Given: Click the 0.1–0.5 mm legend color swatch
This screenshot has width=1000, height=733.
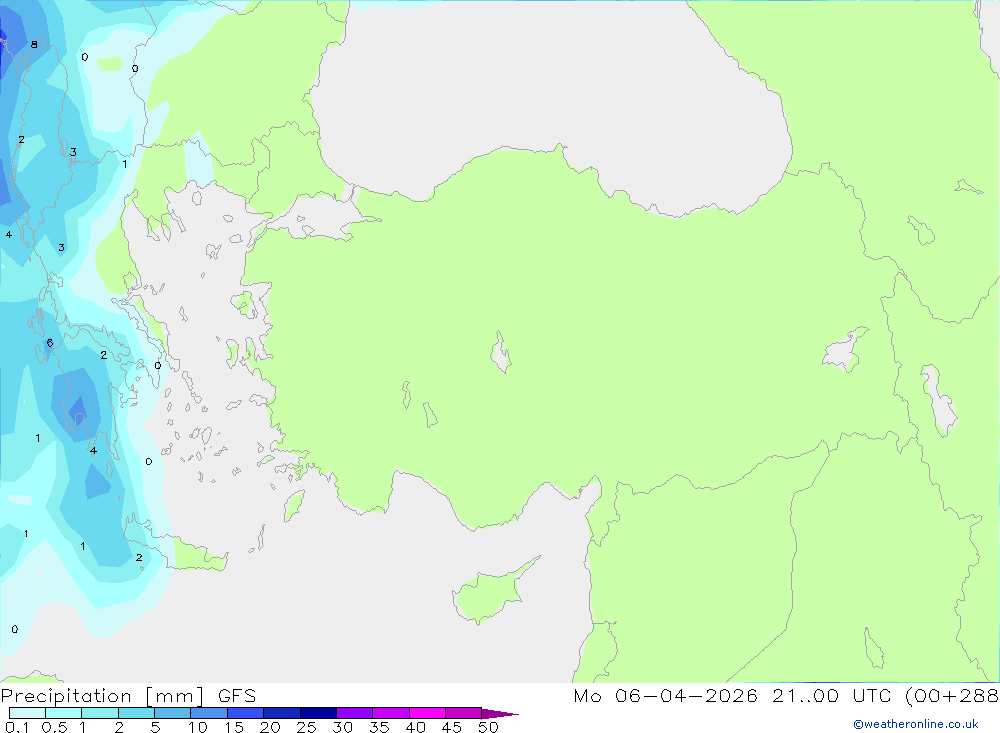Looking at the screenshot, I should [x=27, y=713].
